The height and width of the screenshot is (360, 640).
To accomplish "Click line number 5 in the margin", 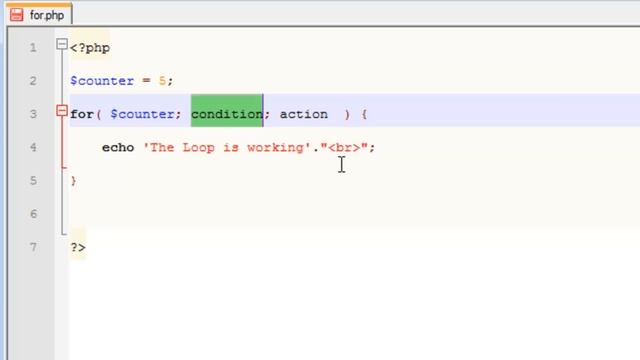I will [33, 181].
